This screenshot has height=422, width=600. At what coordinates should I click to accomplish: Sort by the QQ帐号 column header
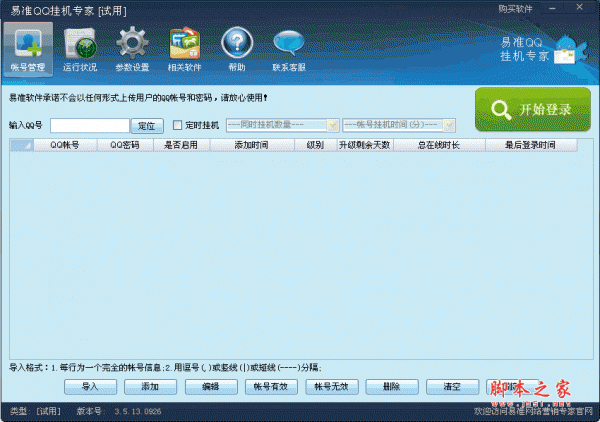pos(65,145)
